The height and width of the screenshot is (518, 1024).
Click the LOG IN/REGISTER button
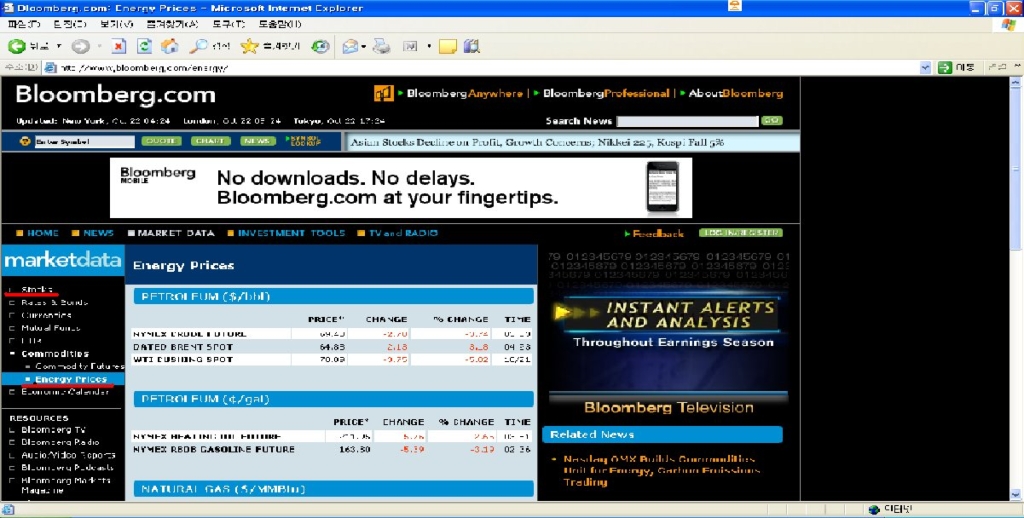(741, 233)
